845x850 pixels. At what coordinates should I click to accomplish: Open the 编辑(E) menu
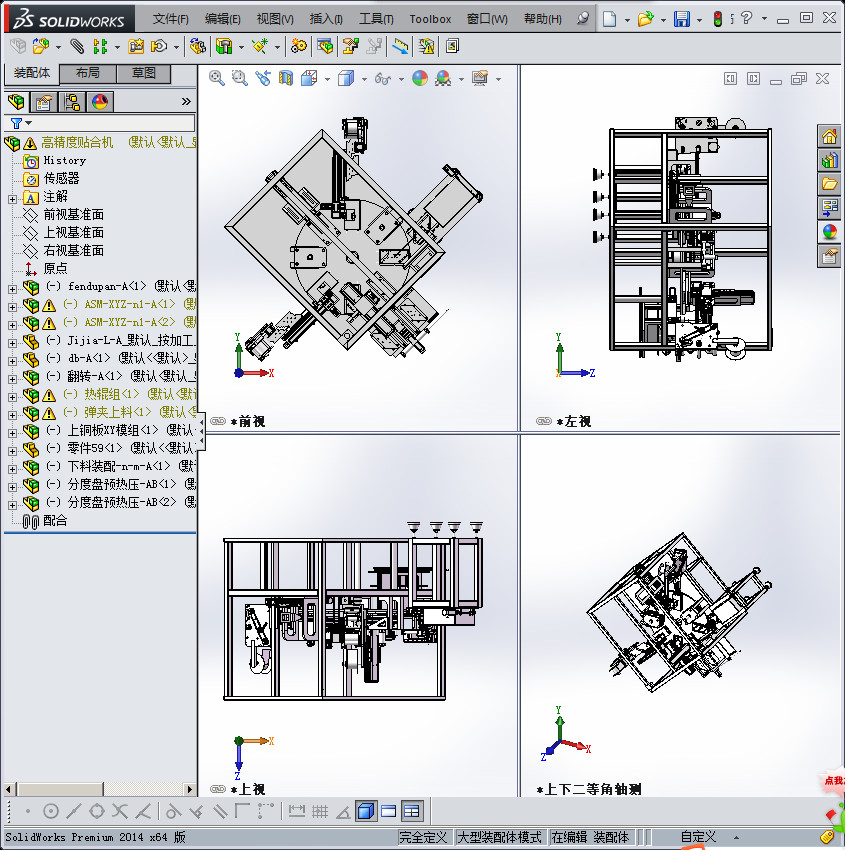click(x=223, y=19)
